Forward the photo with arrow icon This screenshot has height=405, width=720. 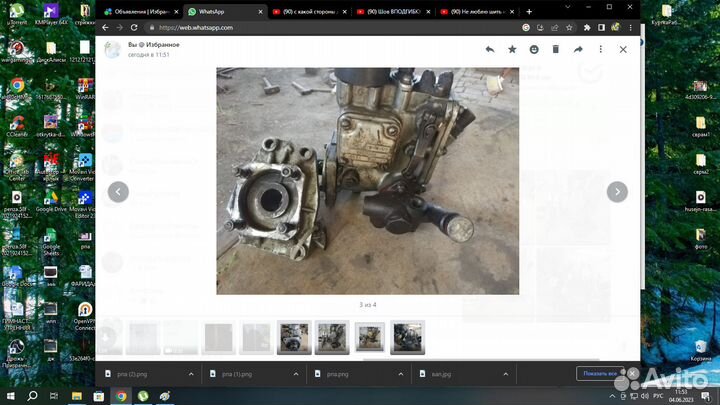[578, 49]
